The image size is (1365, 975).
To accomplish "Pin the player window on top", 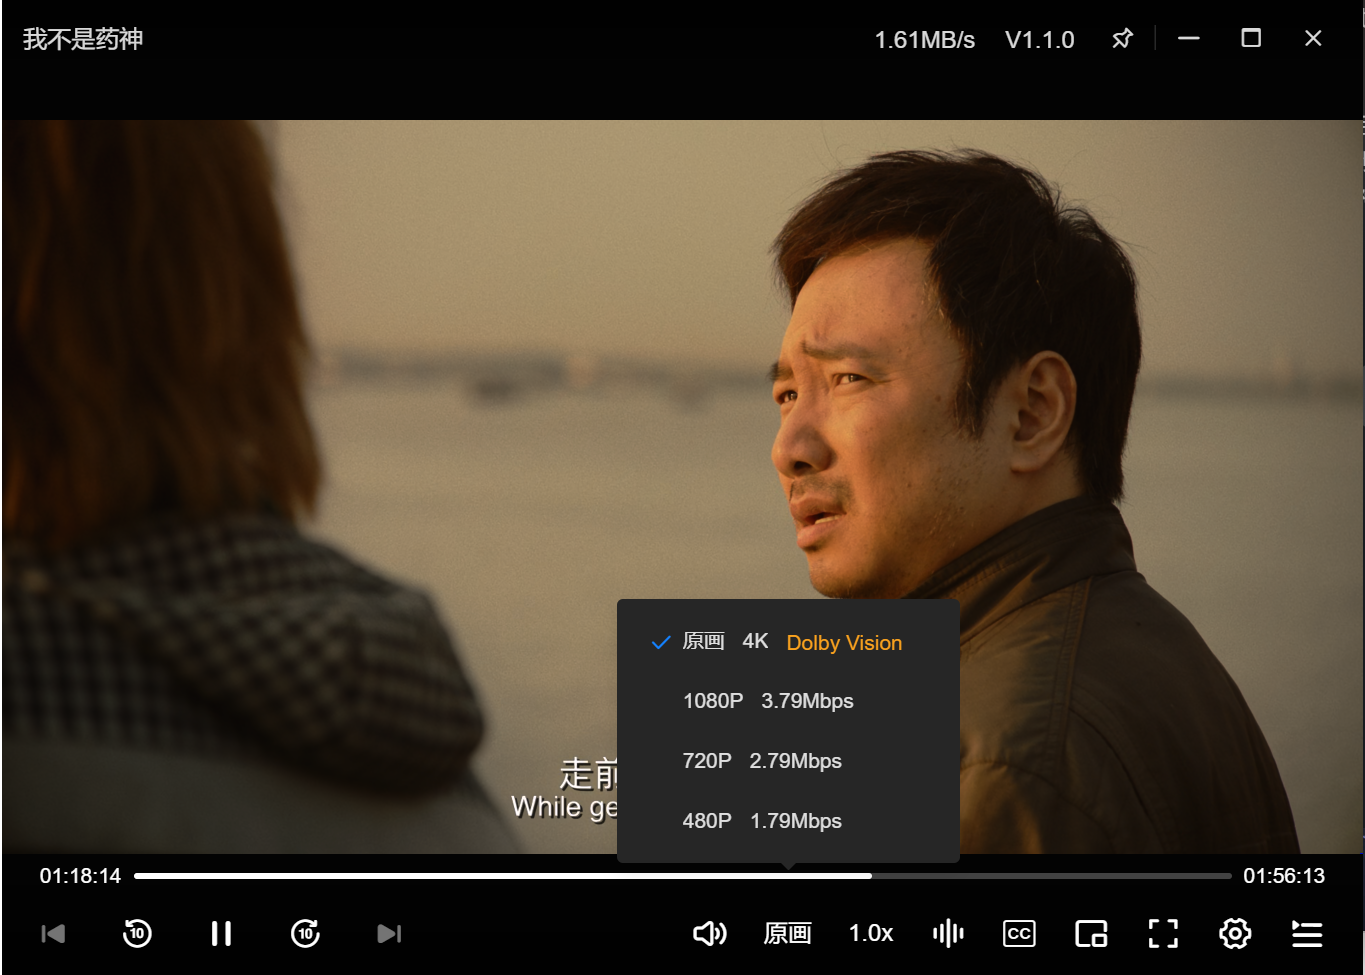I will click(x=1122, y=39).
